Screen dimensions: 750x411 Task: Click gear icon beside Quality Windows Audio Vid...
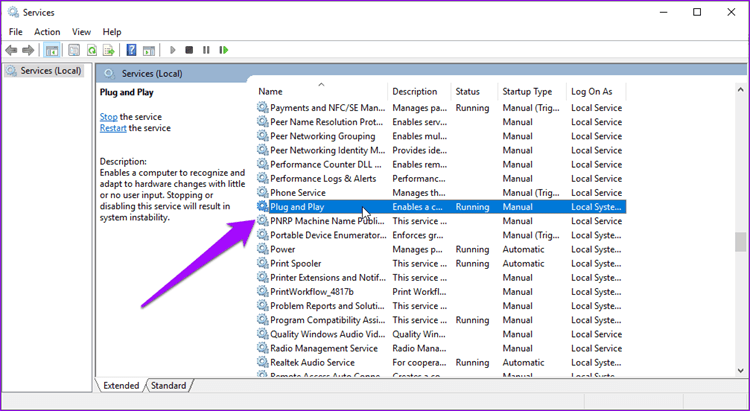coord(263,334)
